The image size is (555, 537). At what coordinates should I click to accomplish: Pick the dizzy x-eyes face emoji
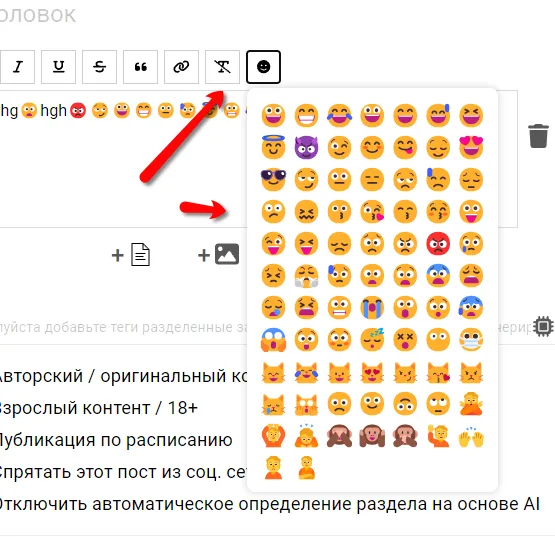click(405, 339)
